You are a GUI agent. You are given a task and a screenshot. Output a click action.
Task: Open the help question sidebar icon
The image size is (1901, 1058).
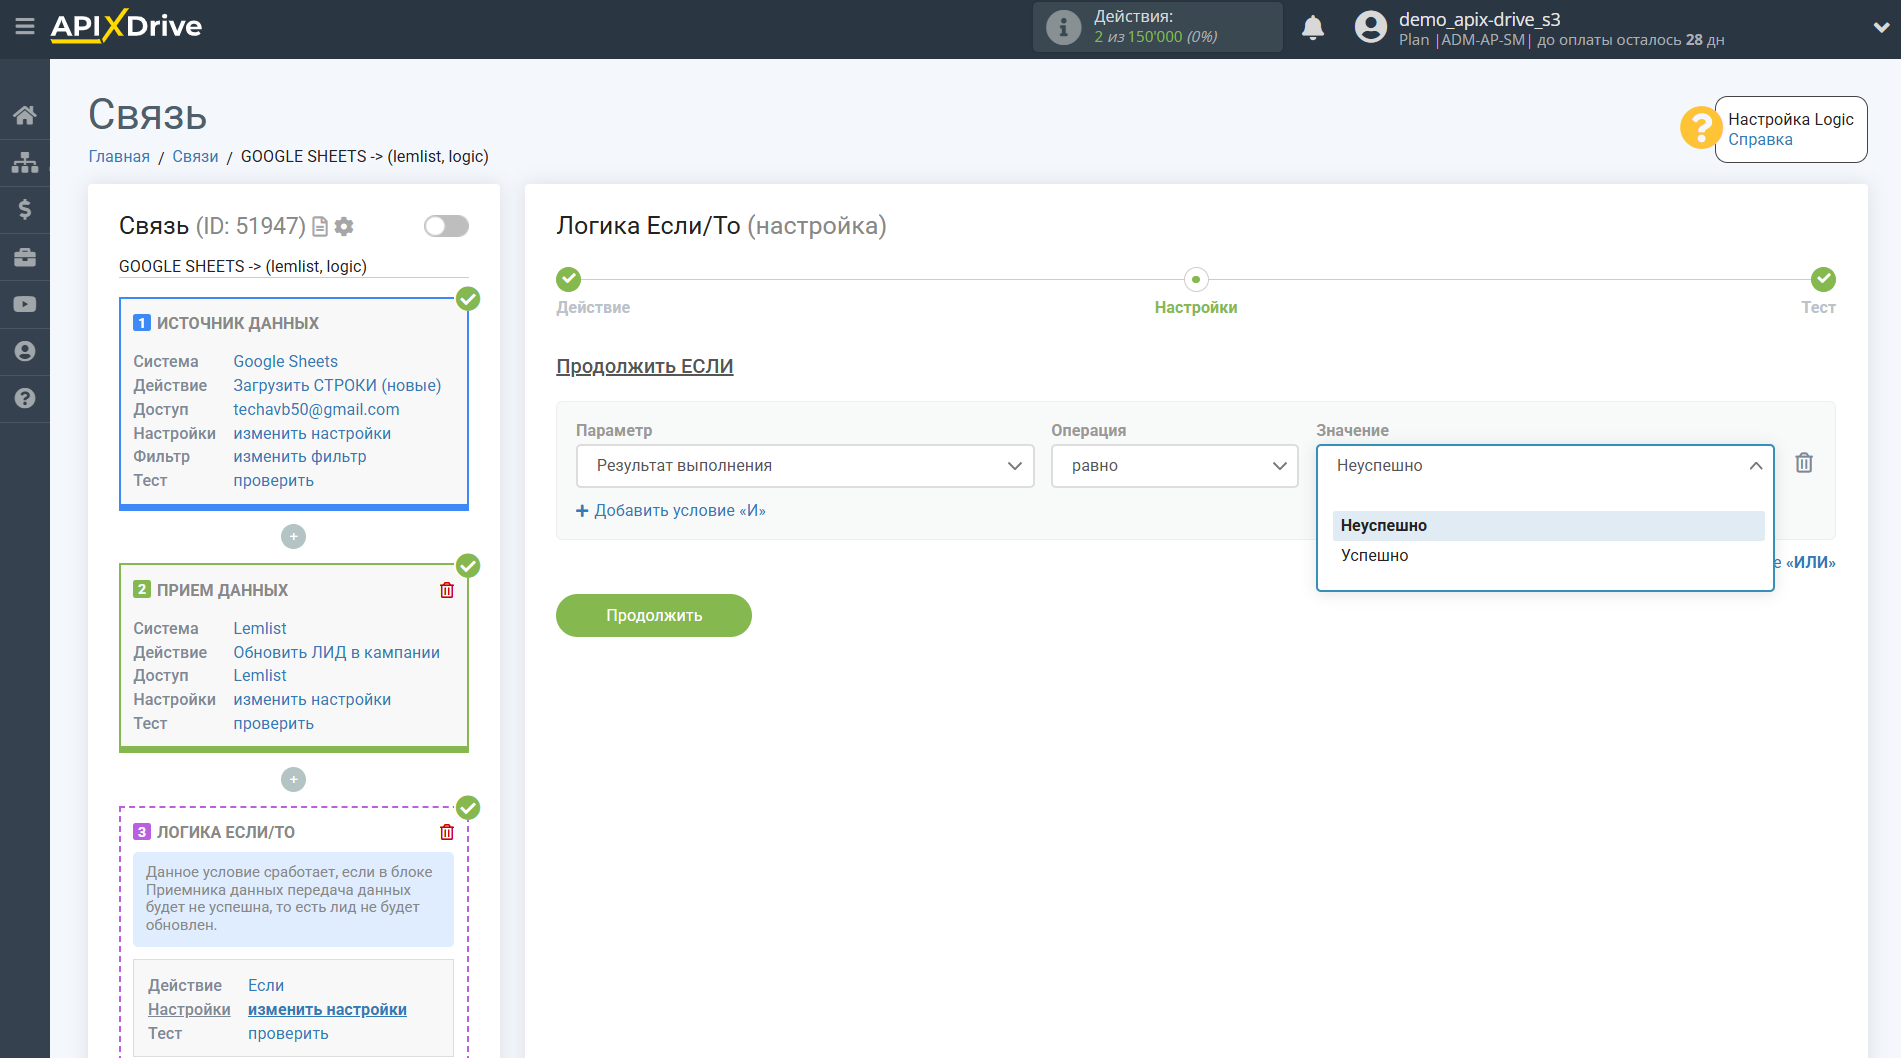coord(25,398)
